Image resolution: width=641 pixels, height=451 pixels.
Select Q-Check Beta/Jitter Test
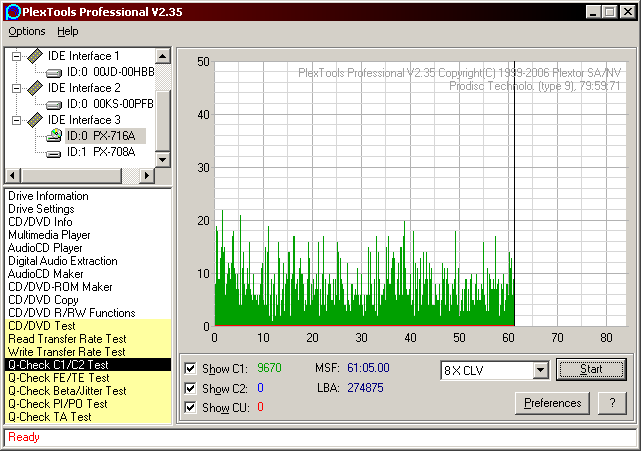coord(88,391)
